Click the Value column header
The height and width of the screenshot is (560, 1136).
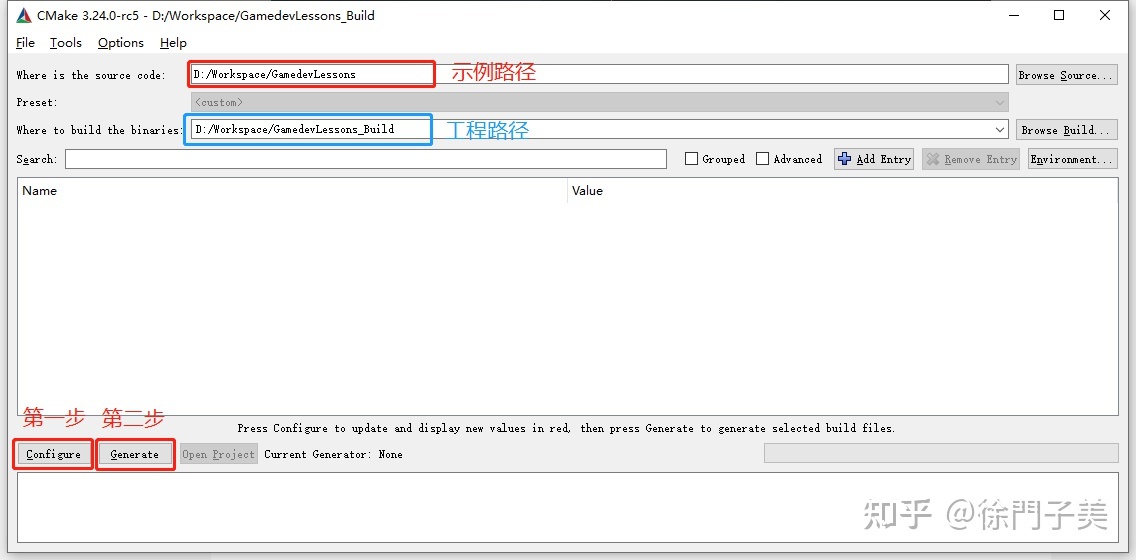[x=843, y=191]
